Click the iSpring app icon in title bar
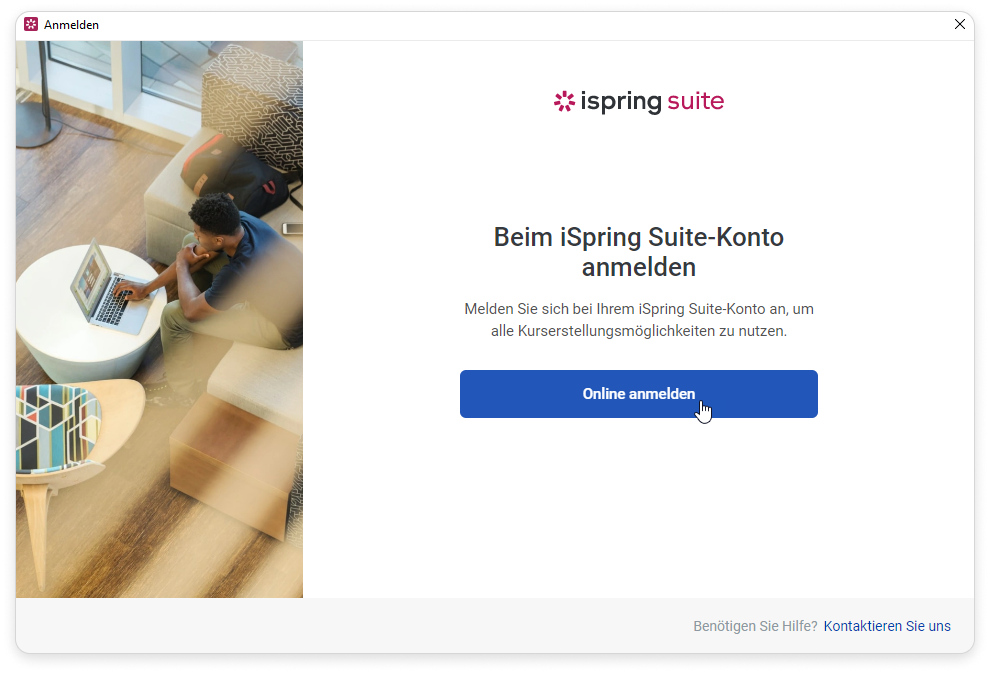990x673 pixels. click(x=31, y=24)
